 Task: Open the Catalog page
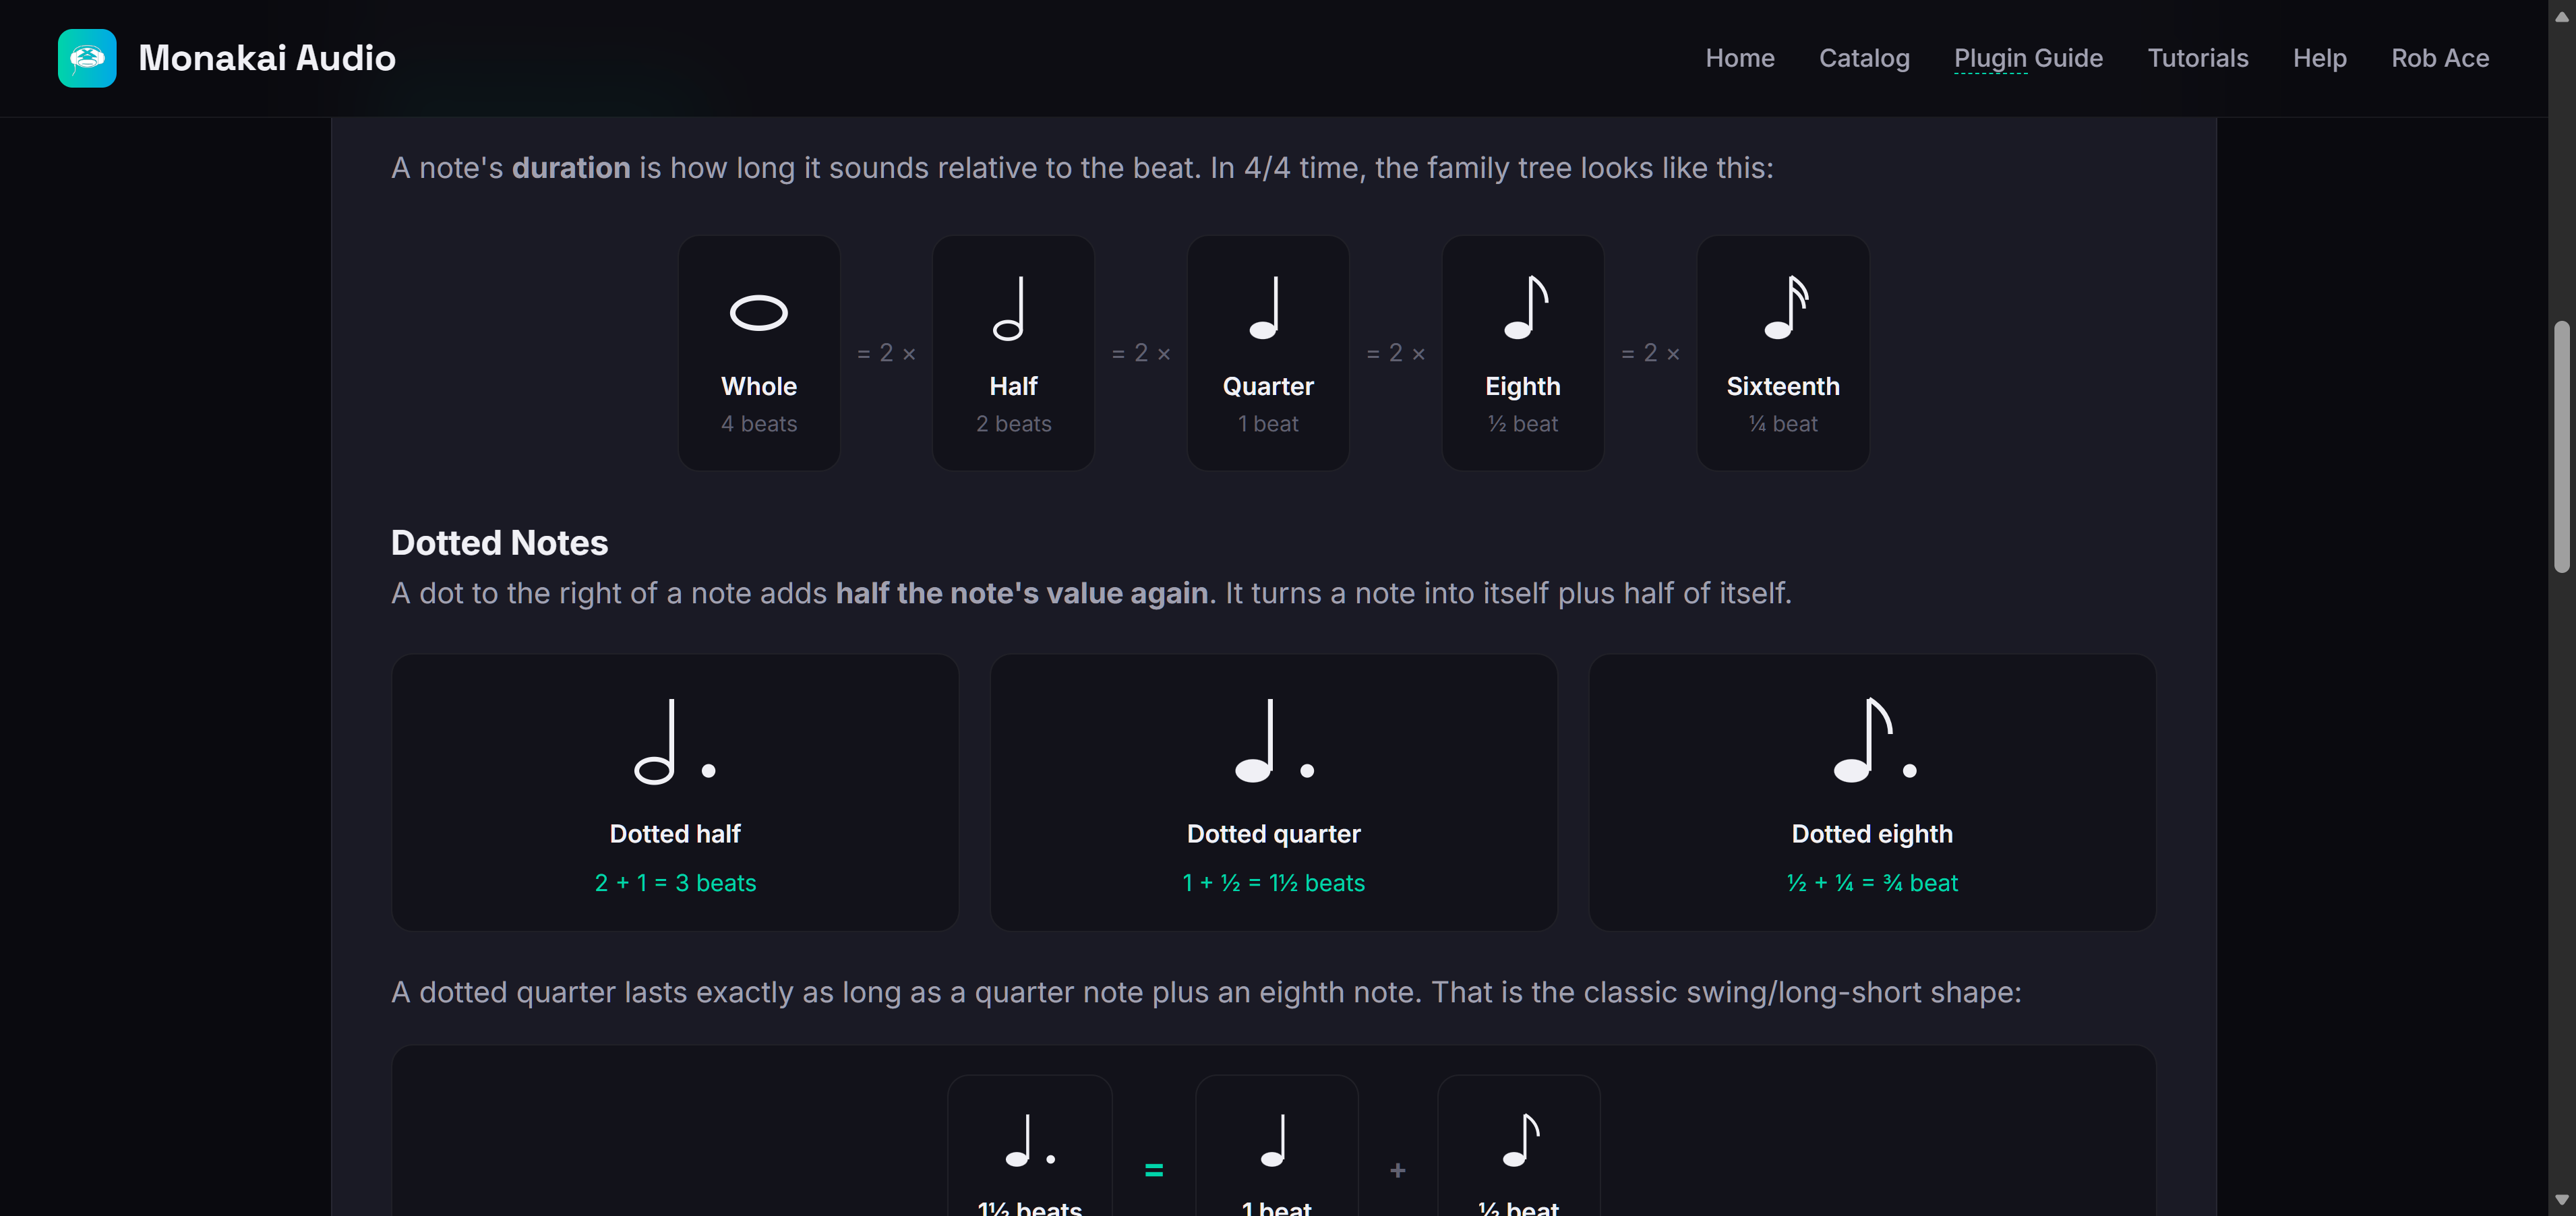click(x=1864, y=58)
